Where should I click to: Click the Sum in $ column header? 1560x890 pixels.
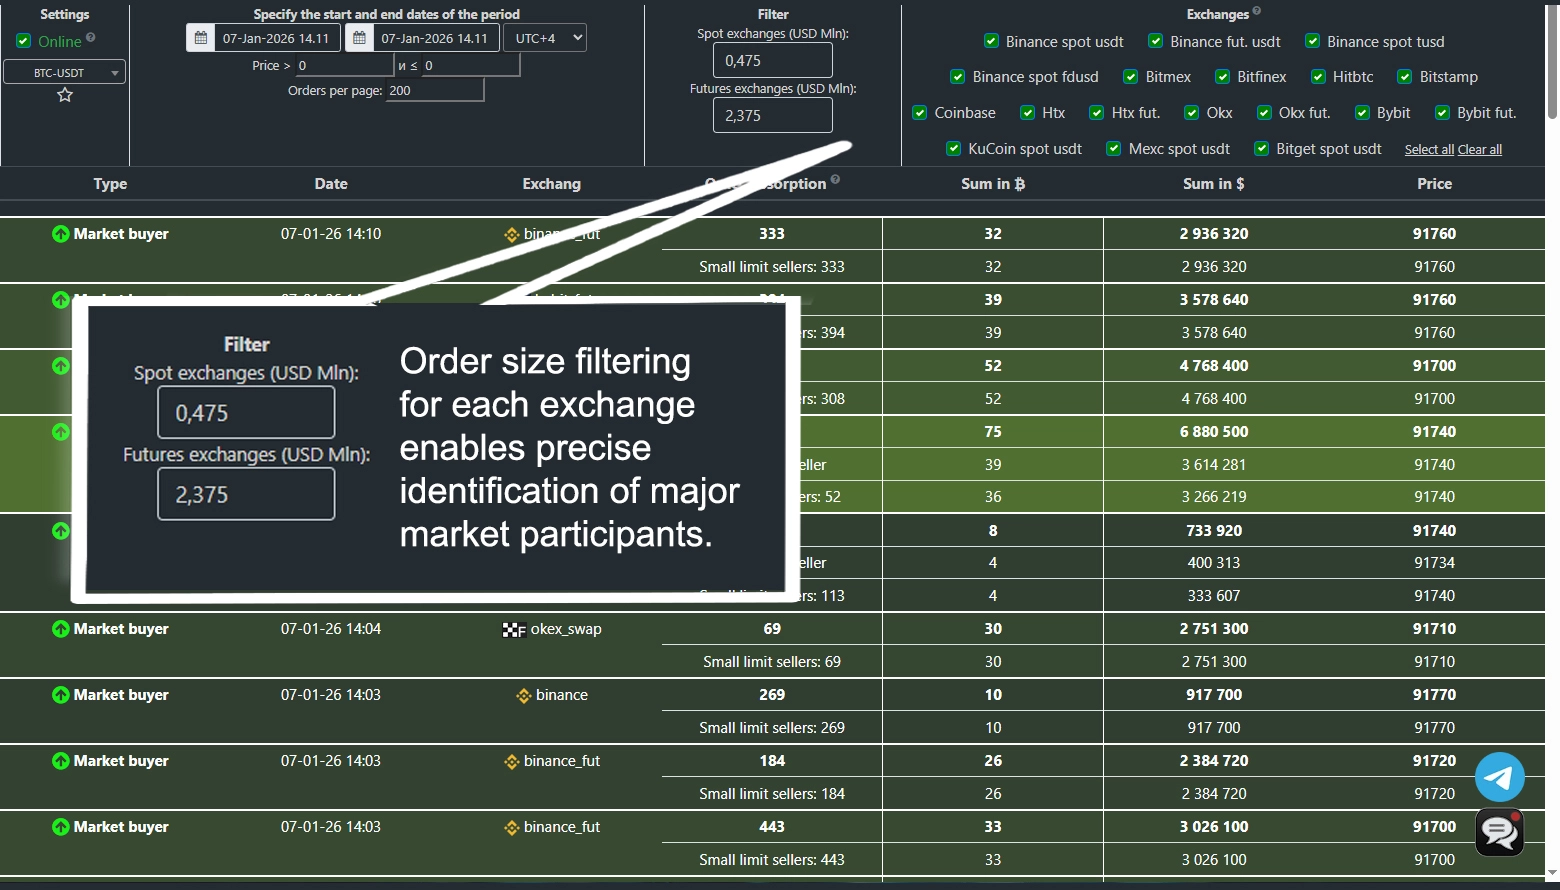point(1213,184)
